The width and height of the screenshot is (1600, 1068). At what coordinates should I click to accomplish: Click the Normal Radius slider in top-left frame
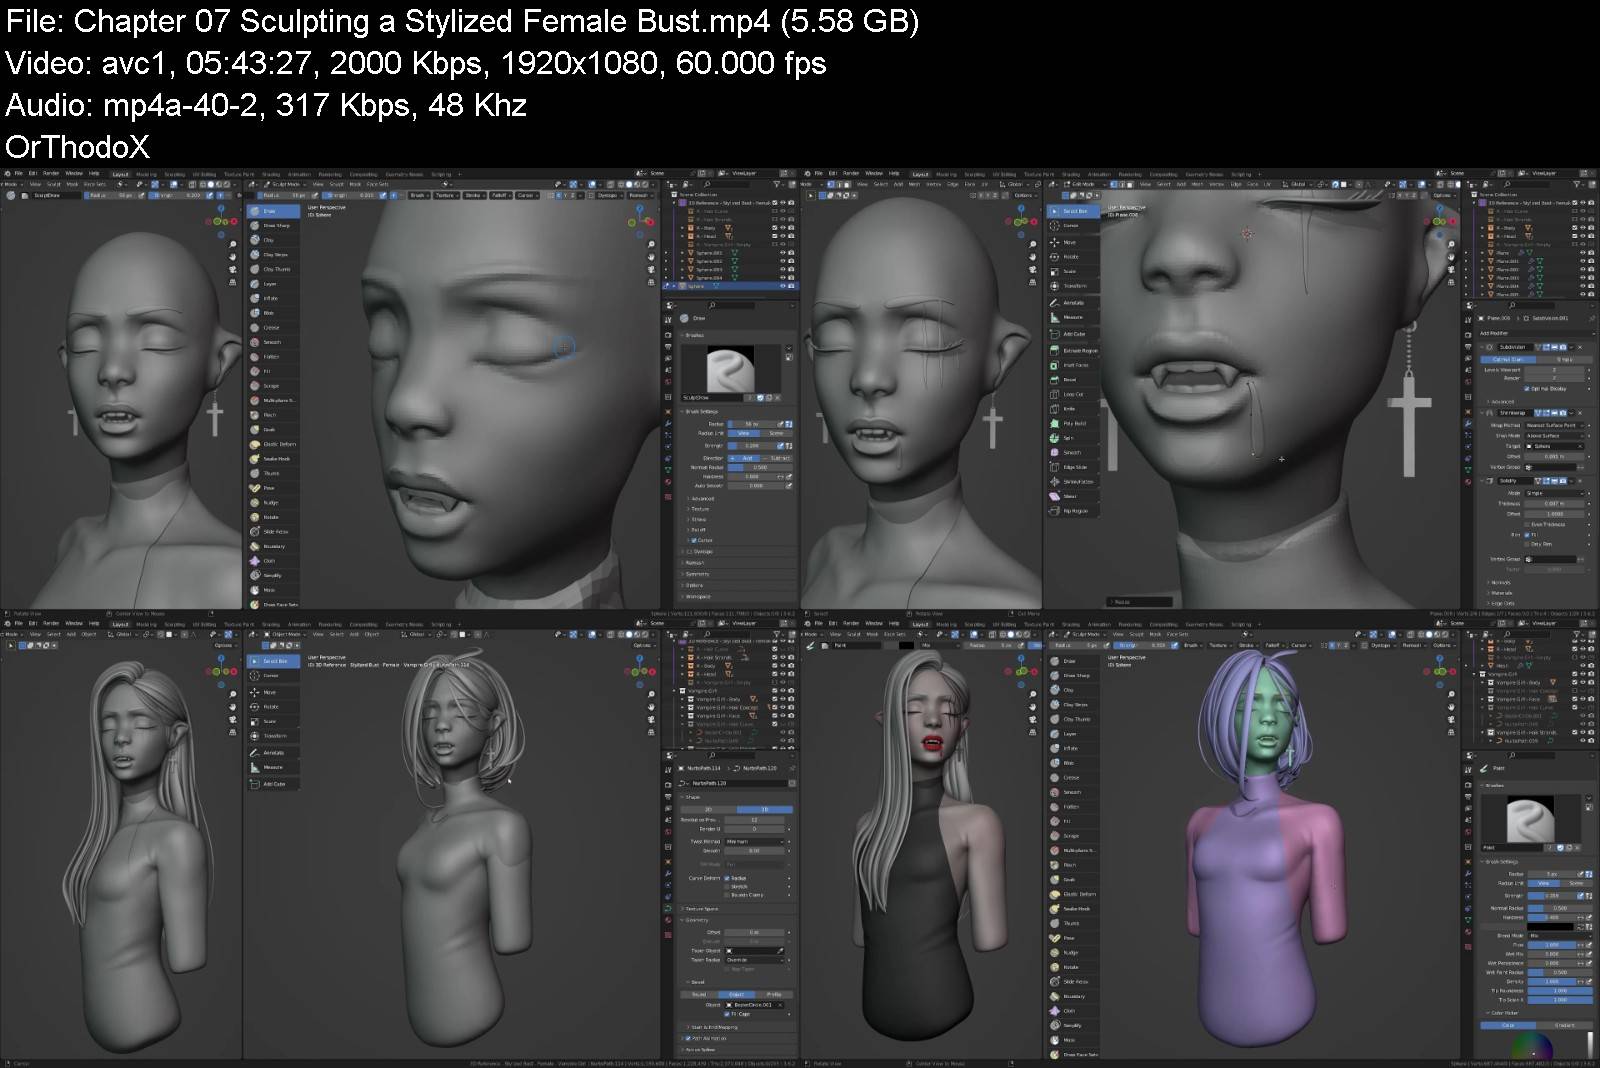click(759, 467)
